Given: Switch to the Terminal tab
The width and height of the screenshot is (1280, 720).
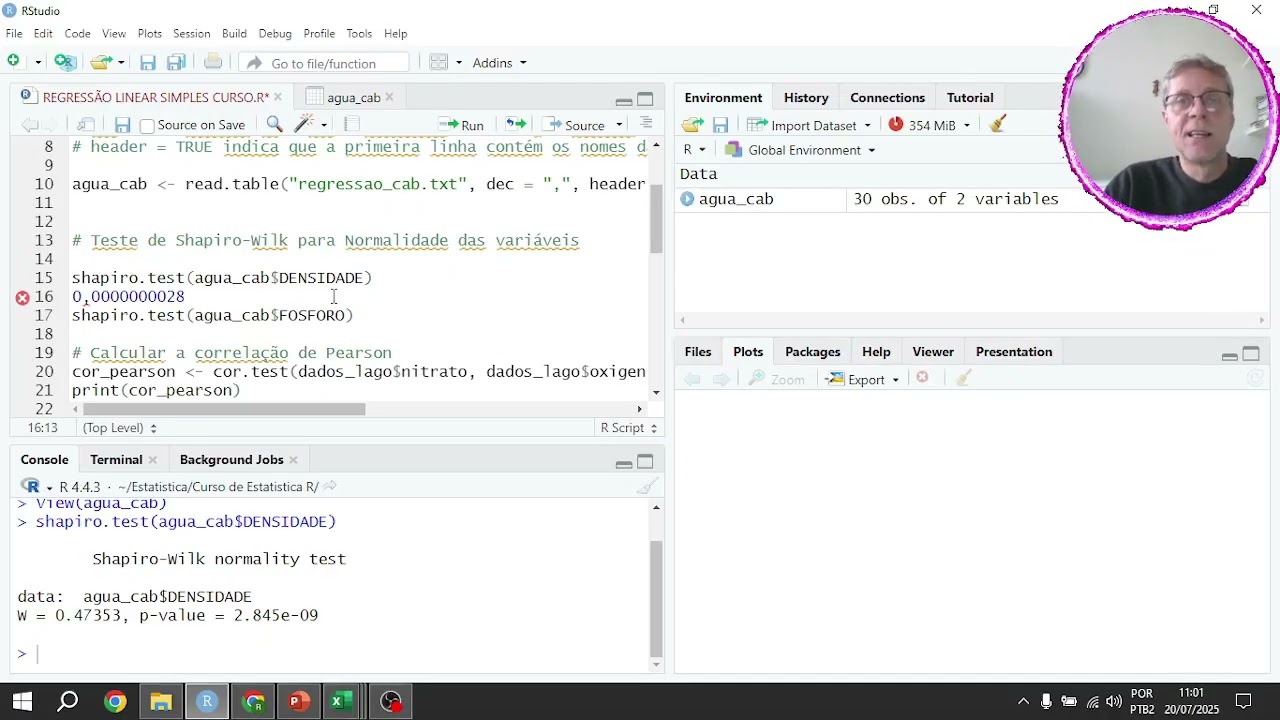Looking at the screenshot, I should (x=116, y=459).
